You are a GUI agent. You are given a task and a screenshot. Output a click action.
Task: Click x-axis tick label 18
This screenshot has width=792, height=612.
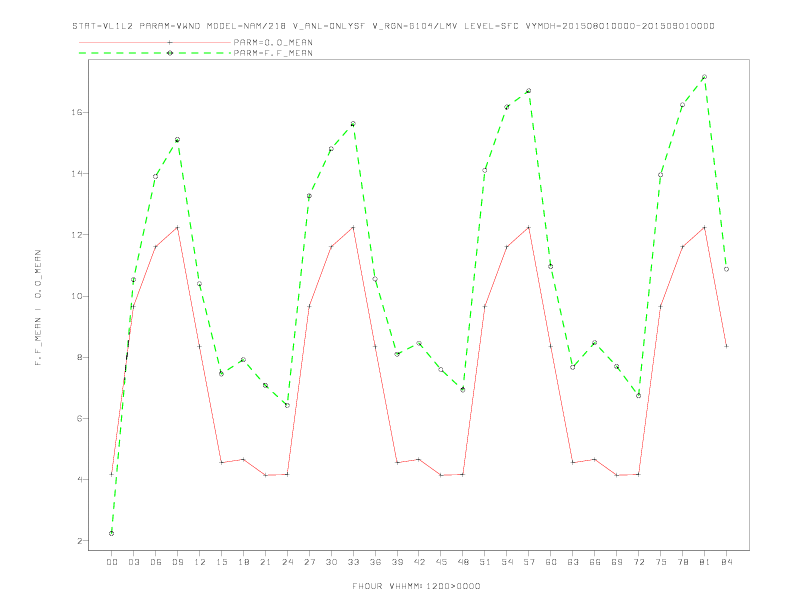243,562
